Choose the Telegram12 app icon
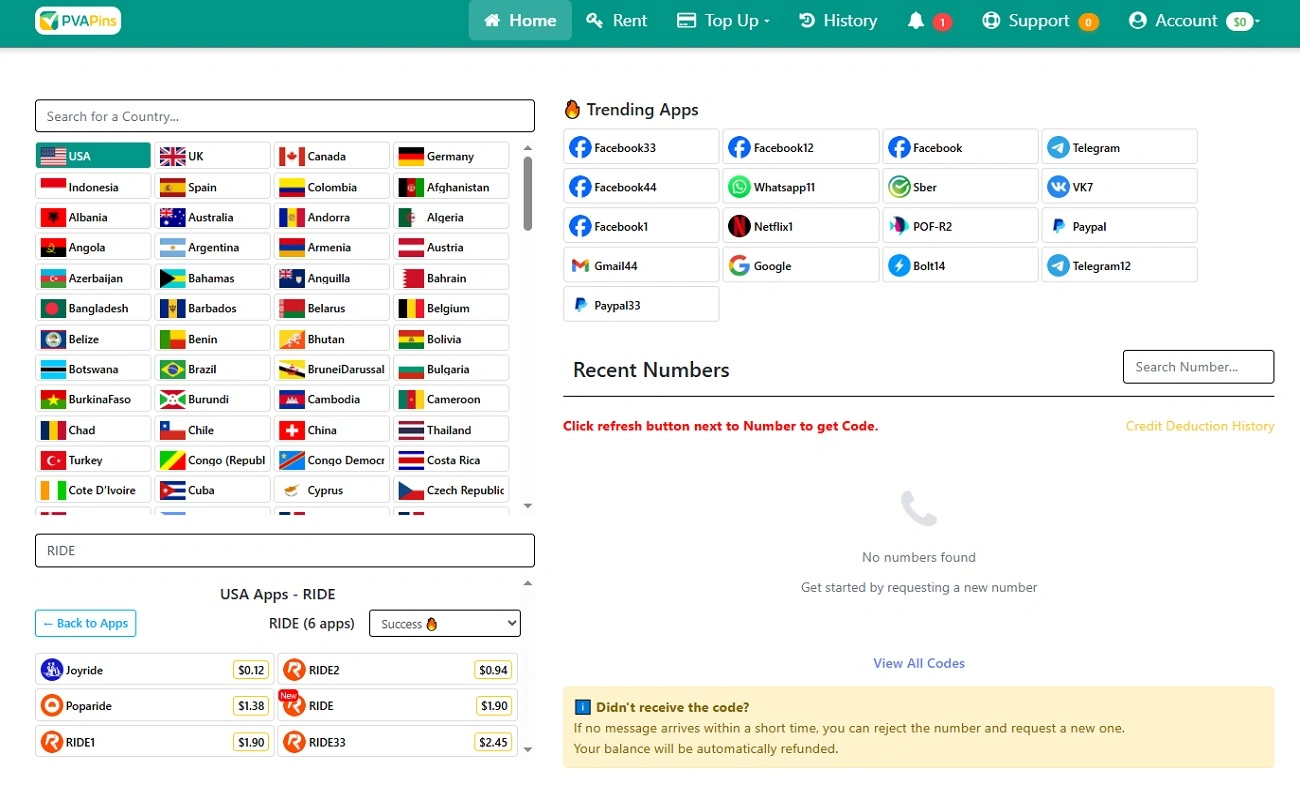Viewport: 1300px width, 800px height. coord(1058,266)
